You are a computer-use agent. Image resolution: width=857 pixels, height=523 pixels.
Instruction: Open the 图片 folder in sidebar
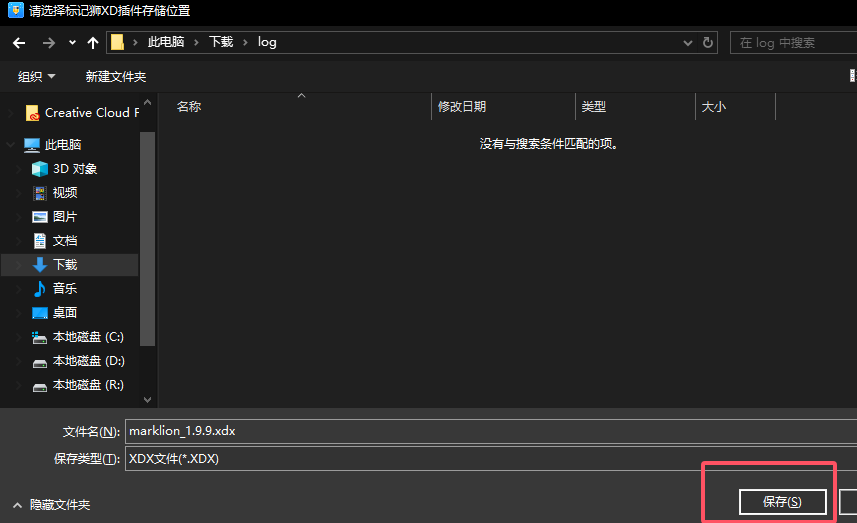(65, 217)
